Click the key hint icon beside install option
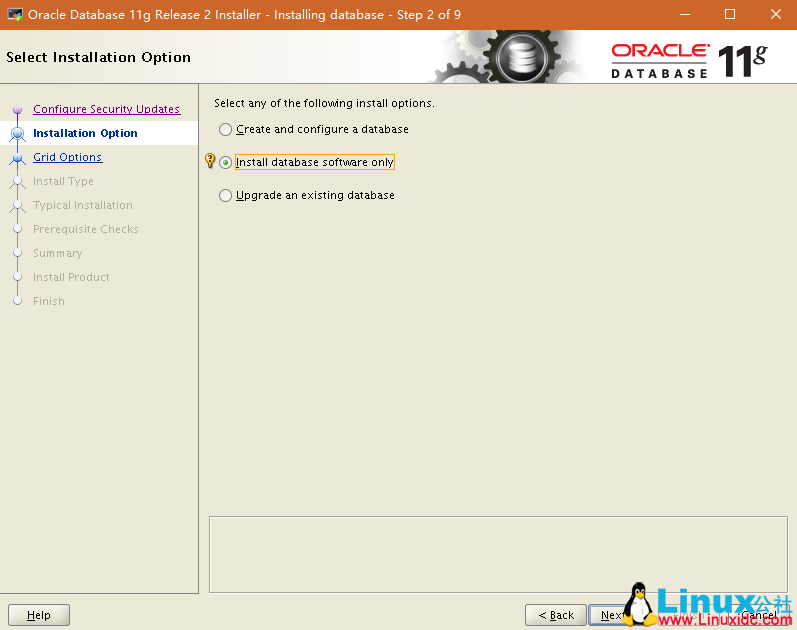797x630 pixels. coord(209,160)
